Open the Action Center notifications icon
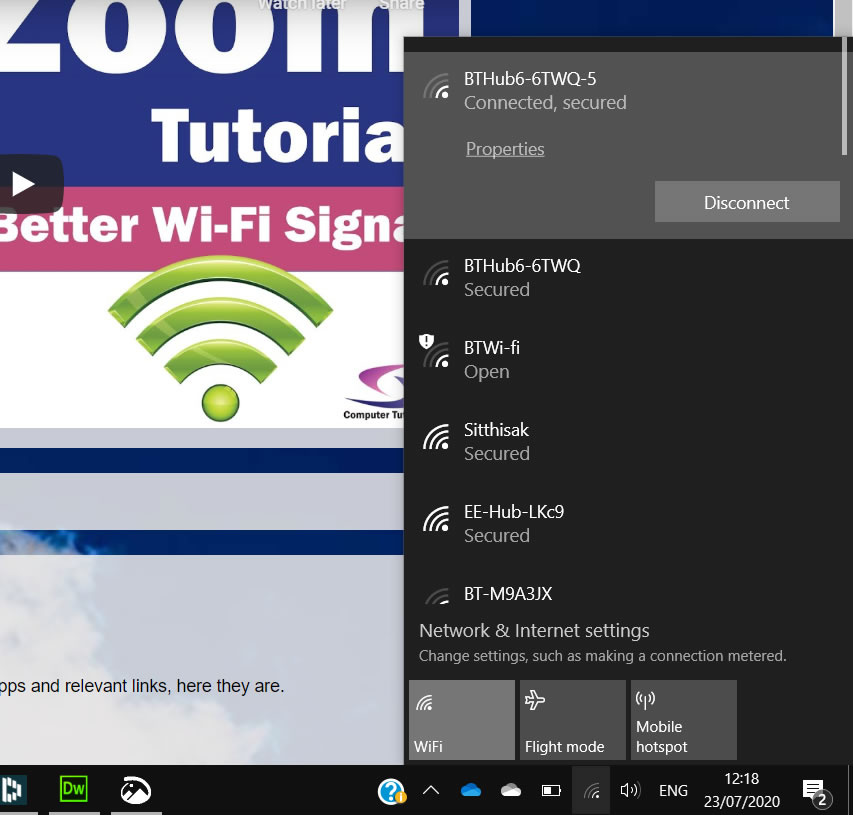853x815 pixels. coord(817,792)
